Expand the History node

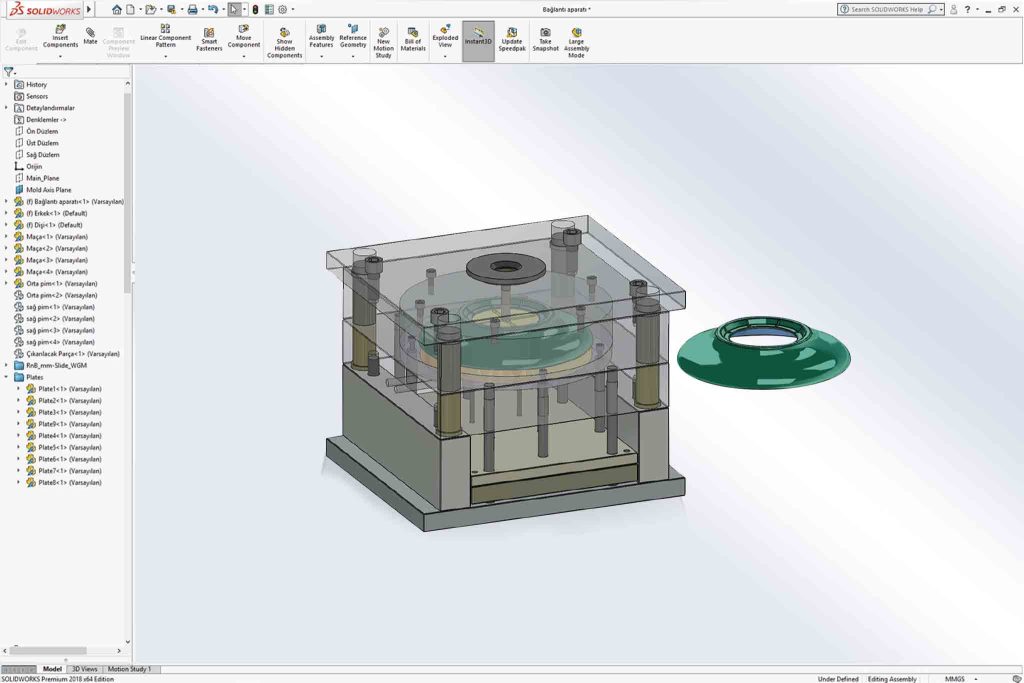tap(7, 85)
